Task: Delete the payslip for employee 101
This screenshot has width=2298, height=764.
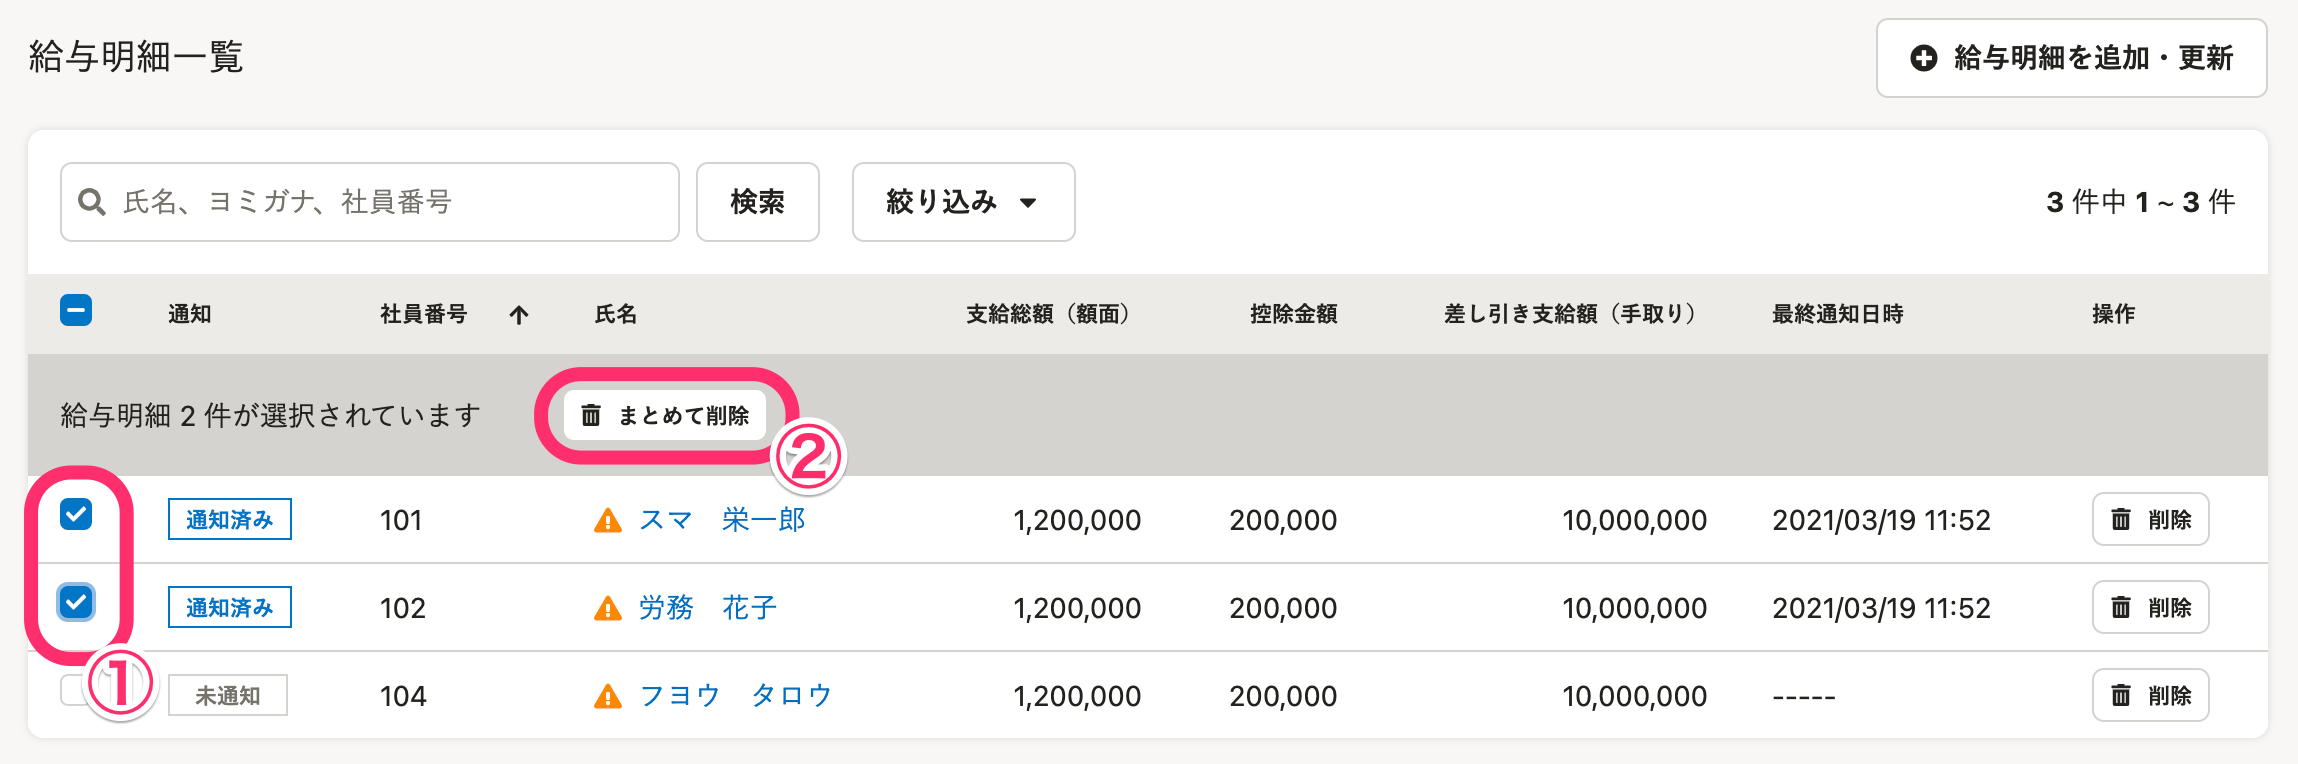Action: point(2150,519)
